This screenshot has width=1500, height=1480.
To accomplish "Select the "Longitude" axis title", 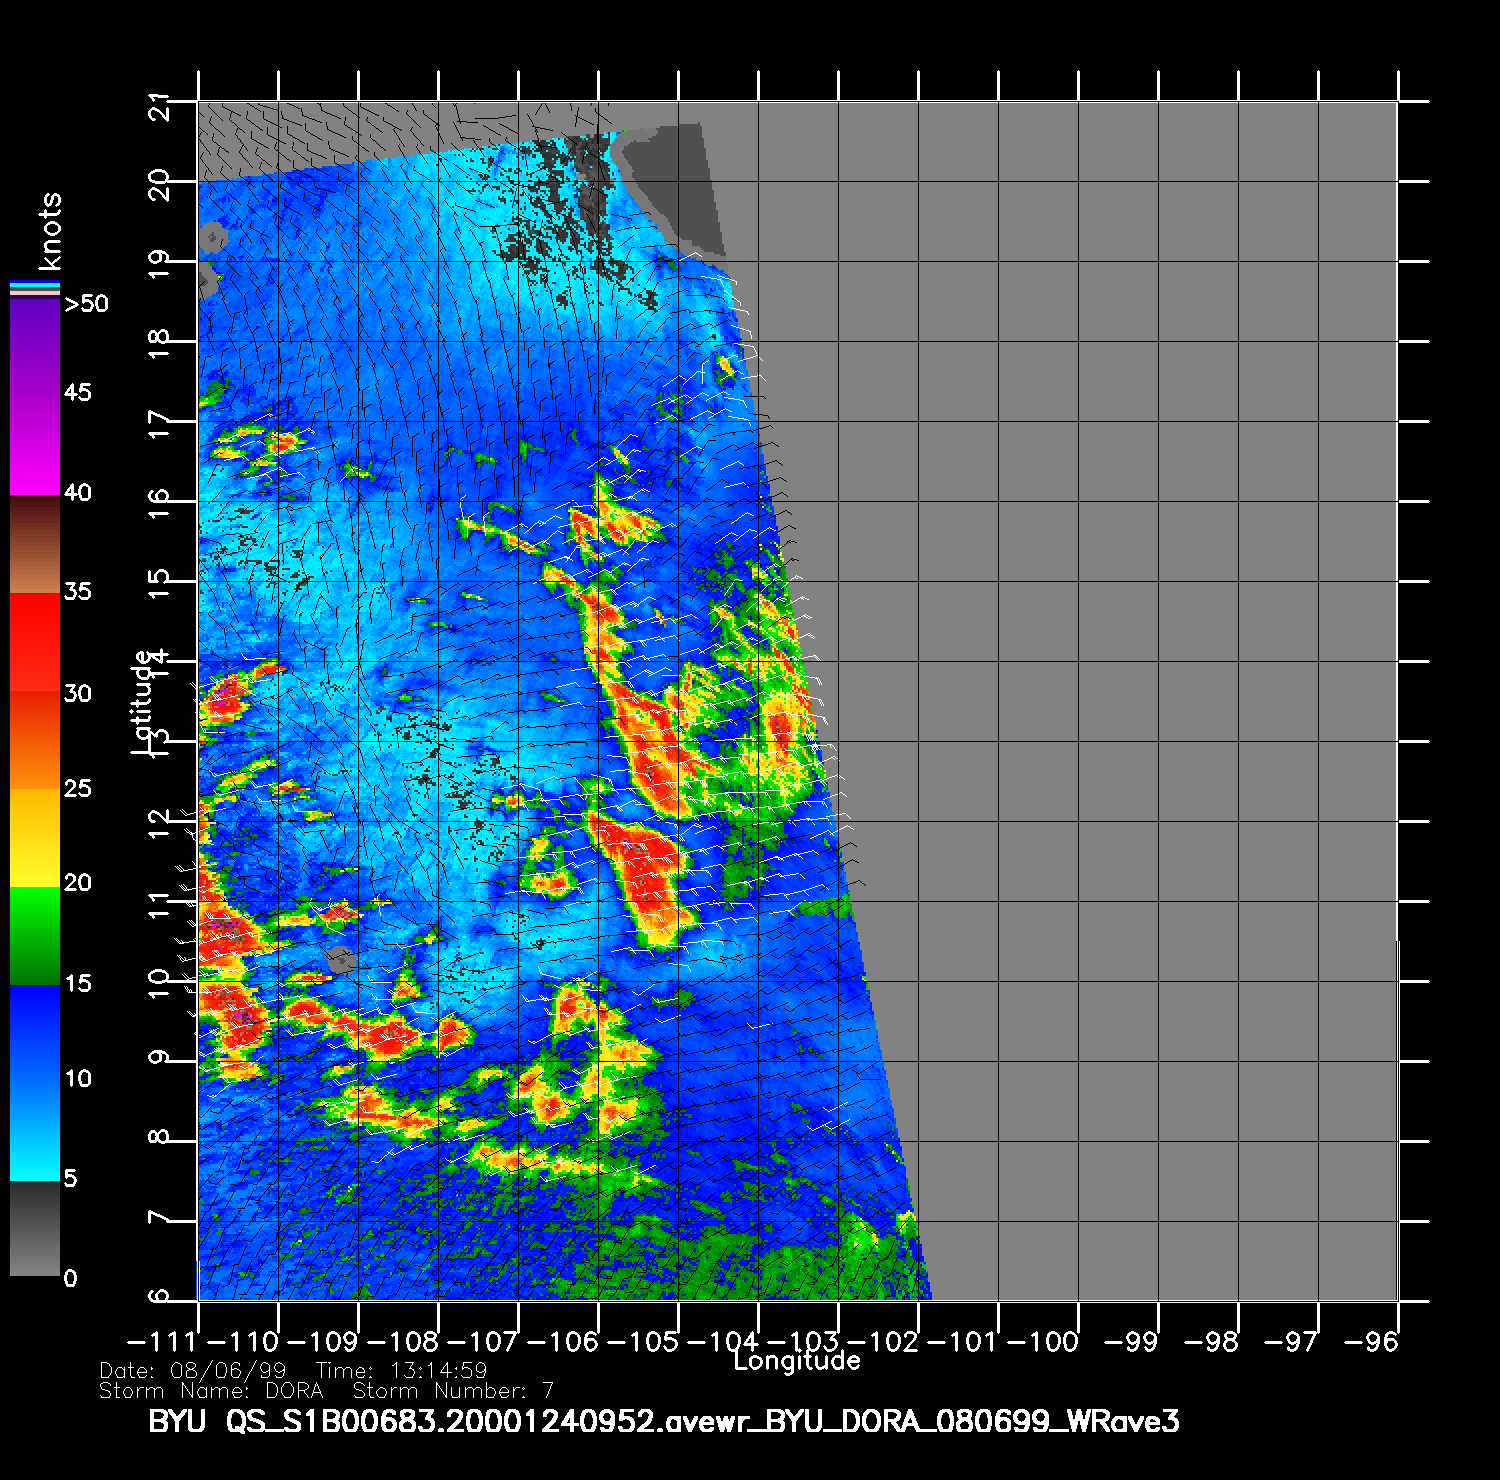I will click(797, 1361).
